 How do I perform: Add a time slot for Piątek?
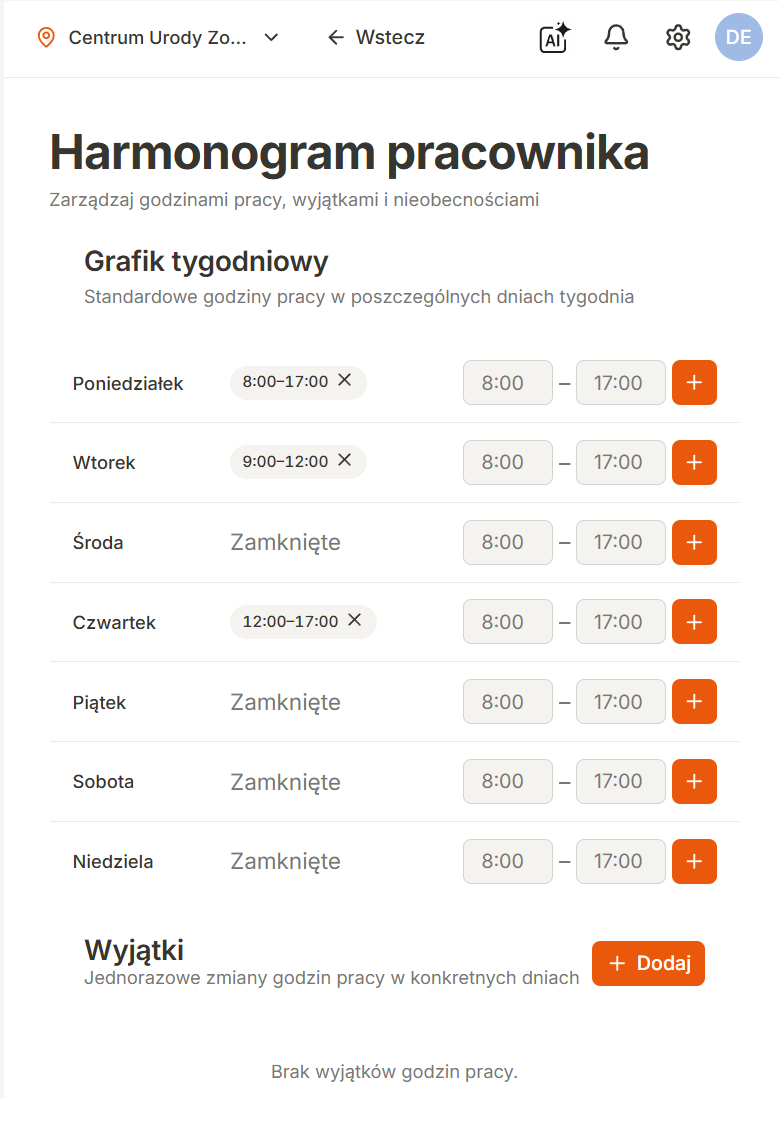[694, 701]
